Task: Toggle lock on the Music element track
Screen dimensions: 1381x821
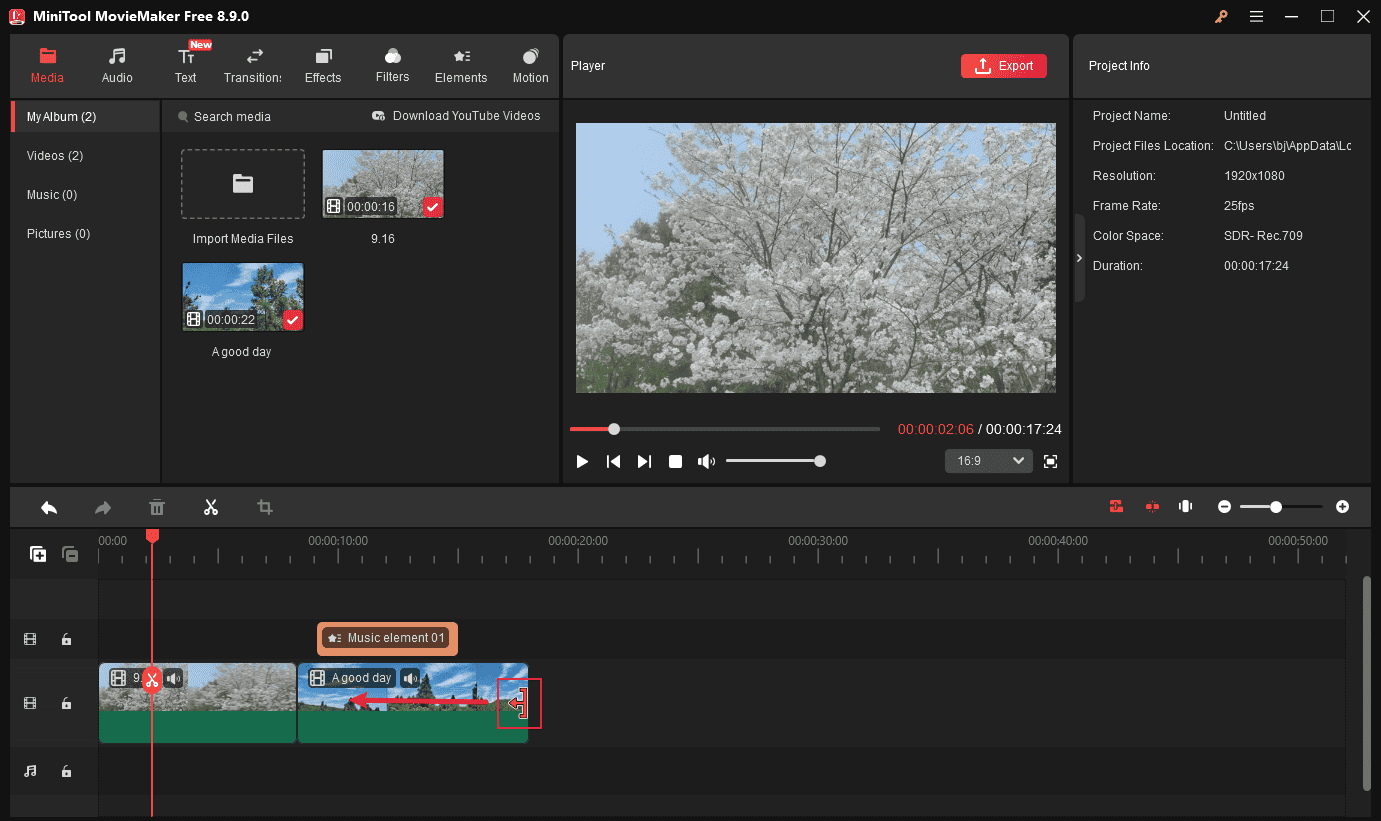Action: 66,639
